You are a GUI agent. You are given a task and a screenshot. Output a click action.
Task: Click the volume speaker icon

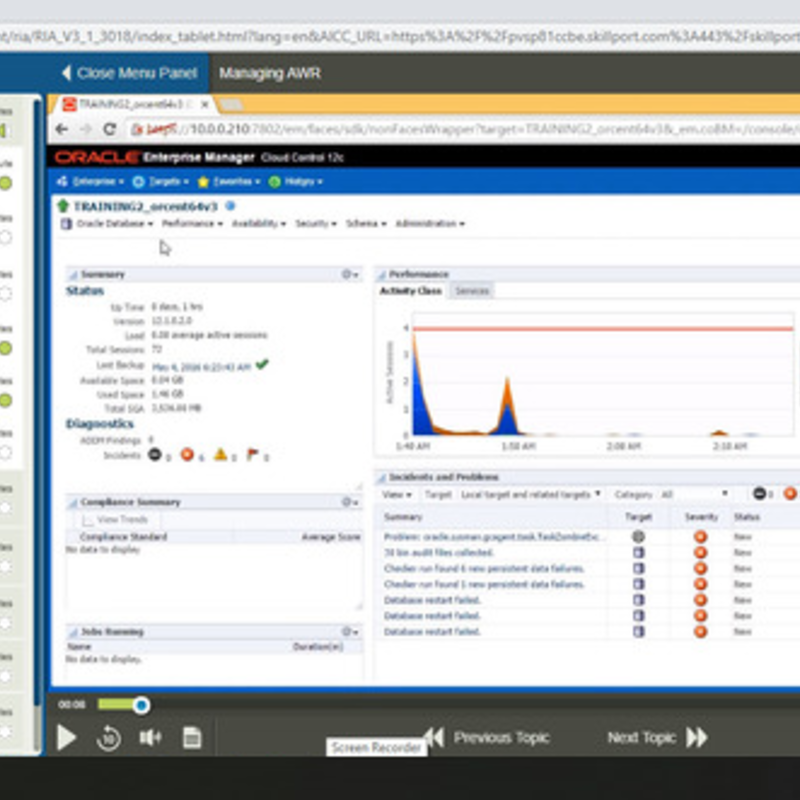pos(151,737)
